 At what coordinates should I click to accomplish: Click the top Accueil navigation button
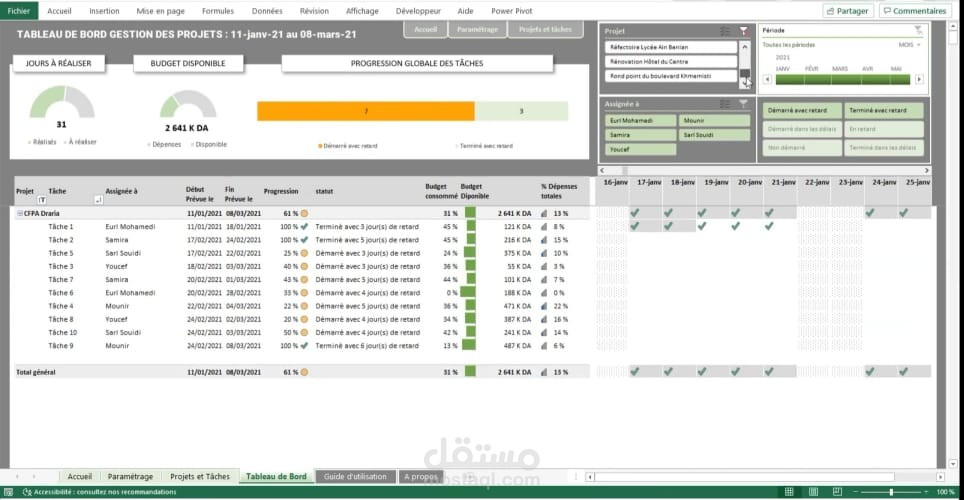click(x=425, y=30)
